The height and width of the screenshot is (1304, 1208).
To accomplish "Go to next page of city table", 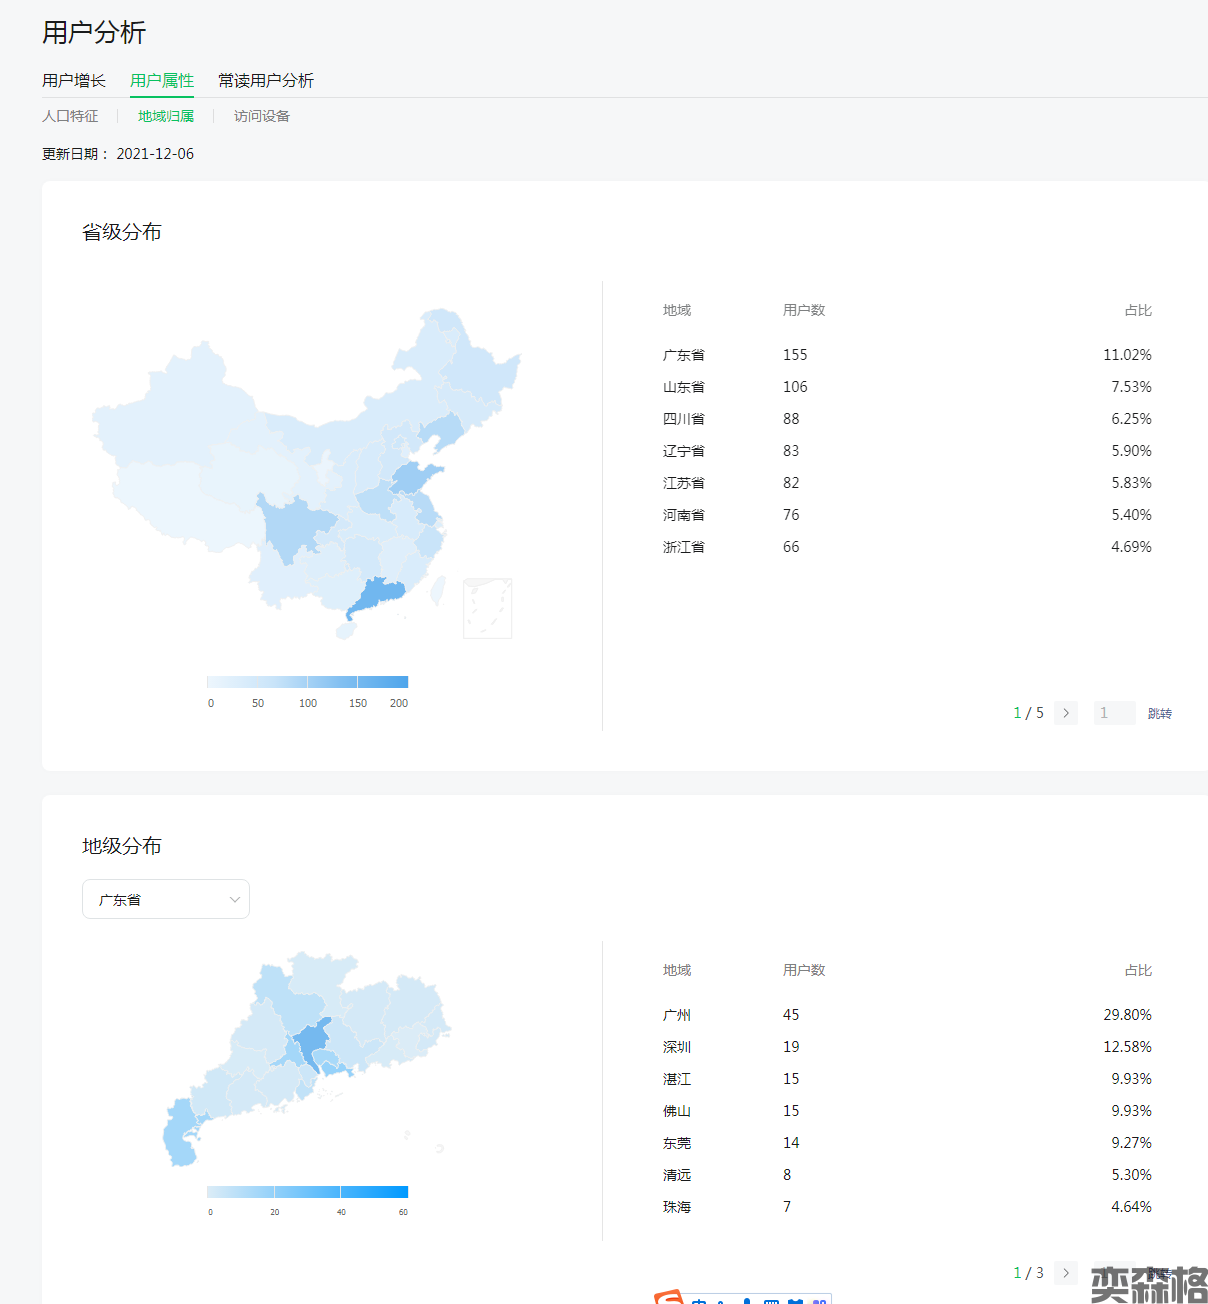I will tap(1066, 1273).
